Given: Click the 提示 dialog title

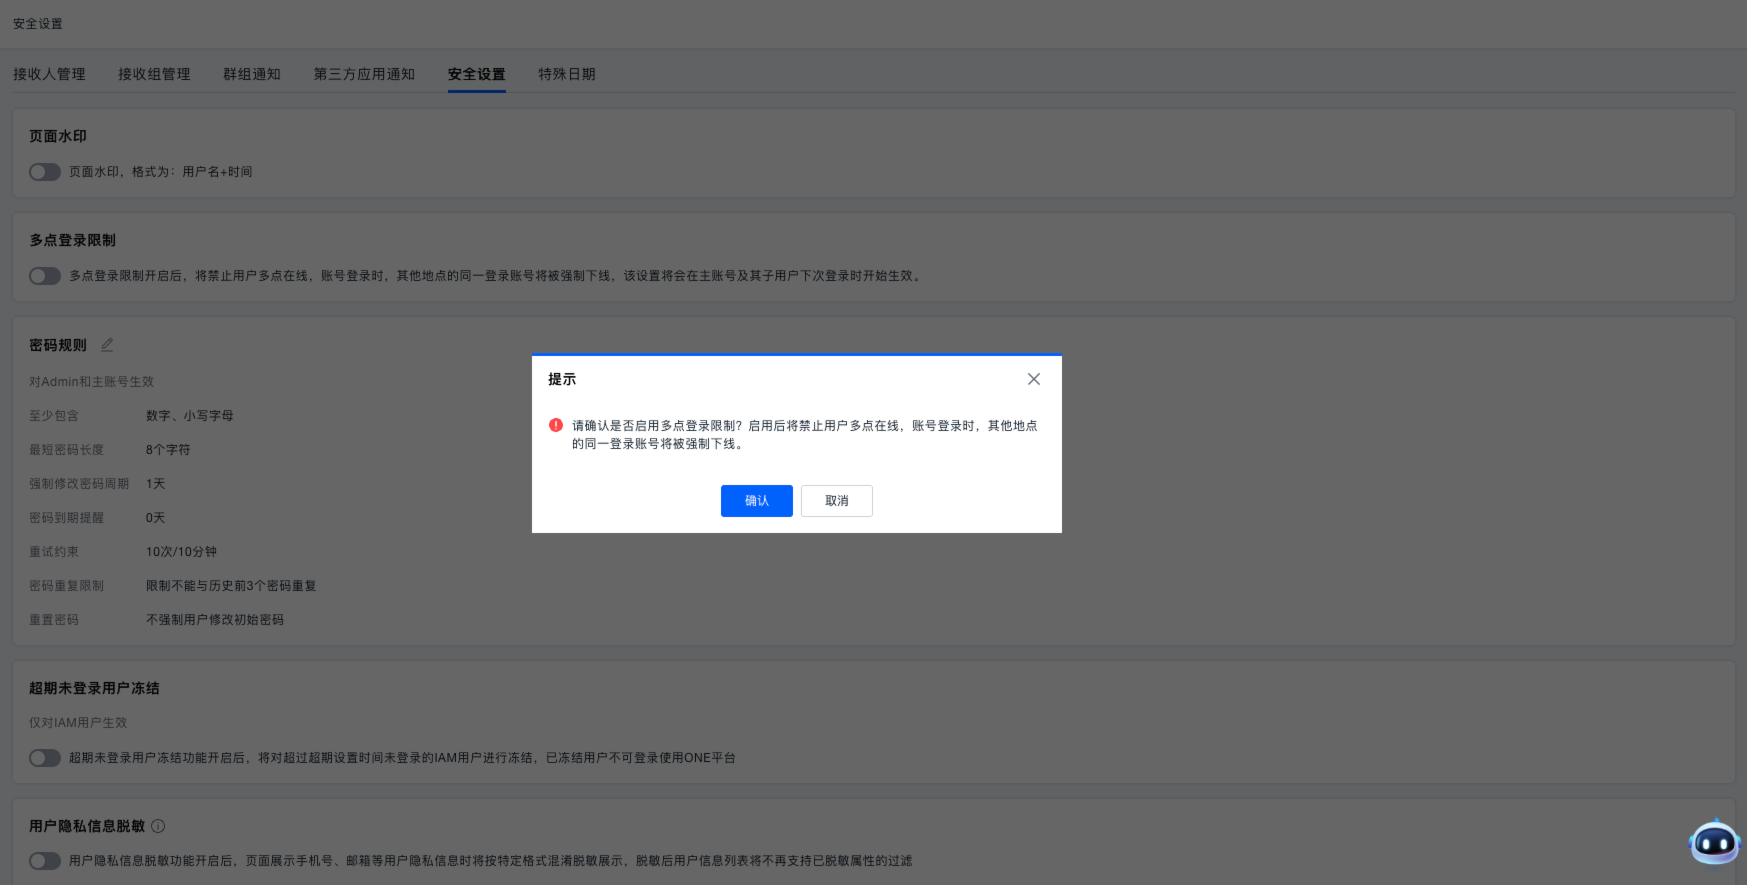Looking at the screenshot, I should 562,379.
